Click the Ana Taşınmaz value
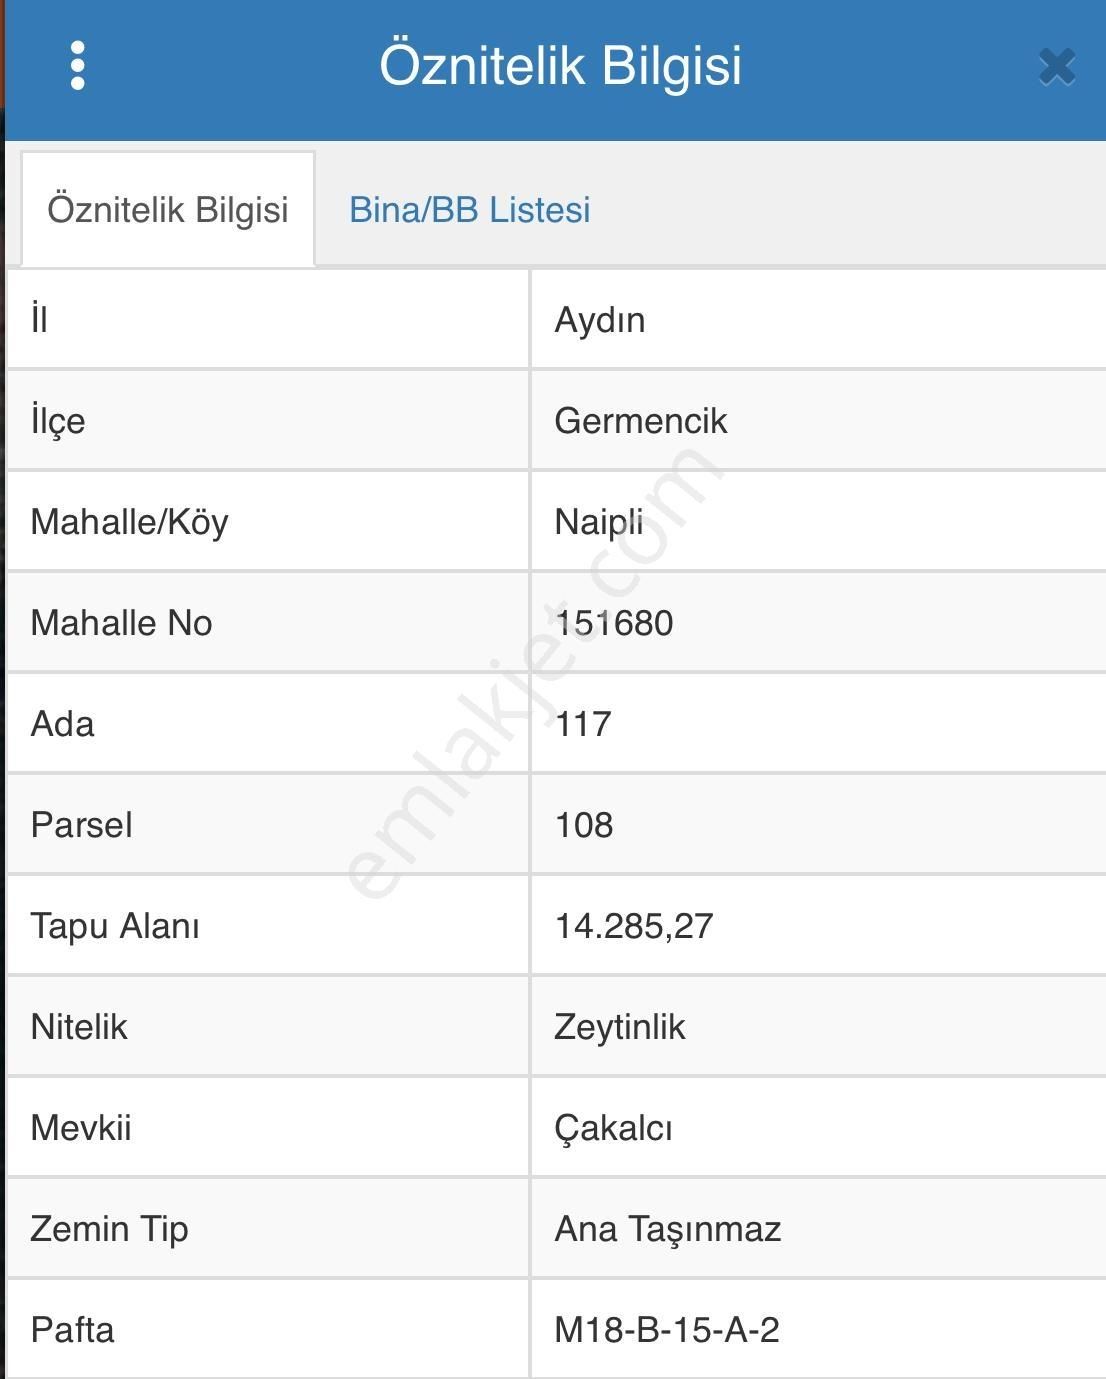Image resolution: width=1106 pixels, height=1379 pixels. pos(665,1228)
